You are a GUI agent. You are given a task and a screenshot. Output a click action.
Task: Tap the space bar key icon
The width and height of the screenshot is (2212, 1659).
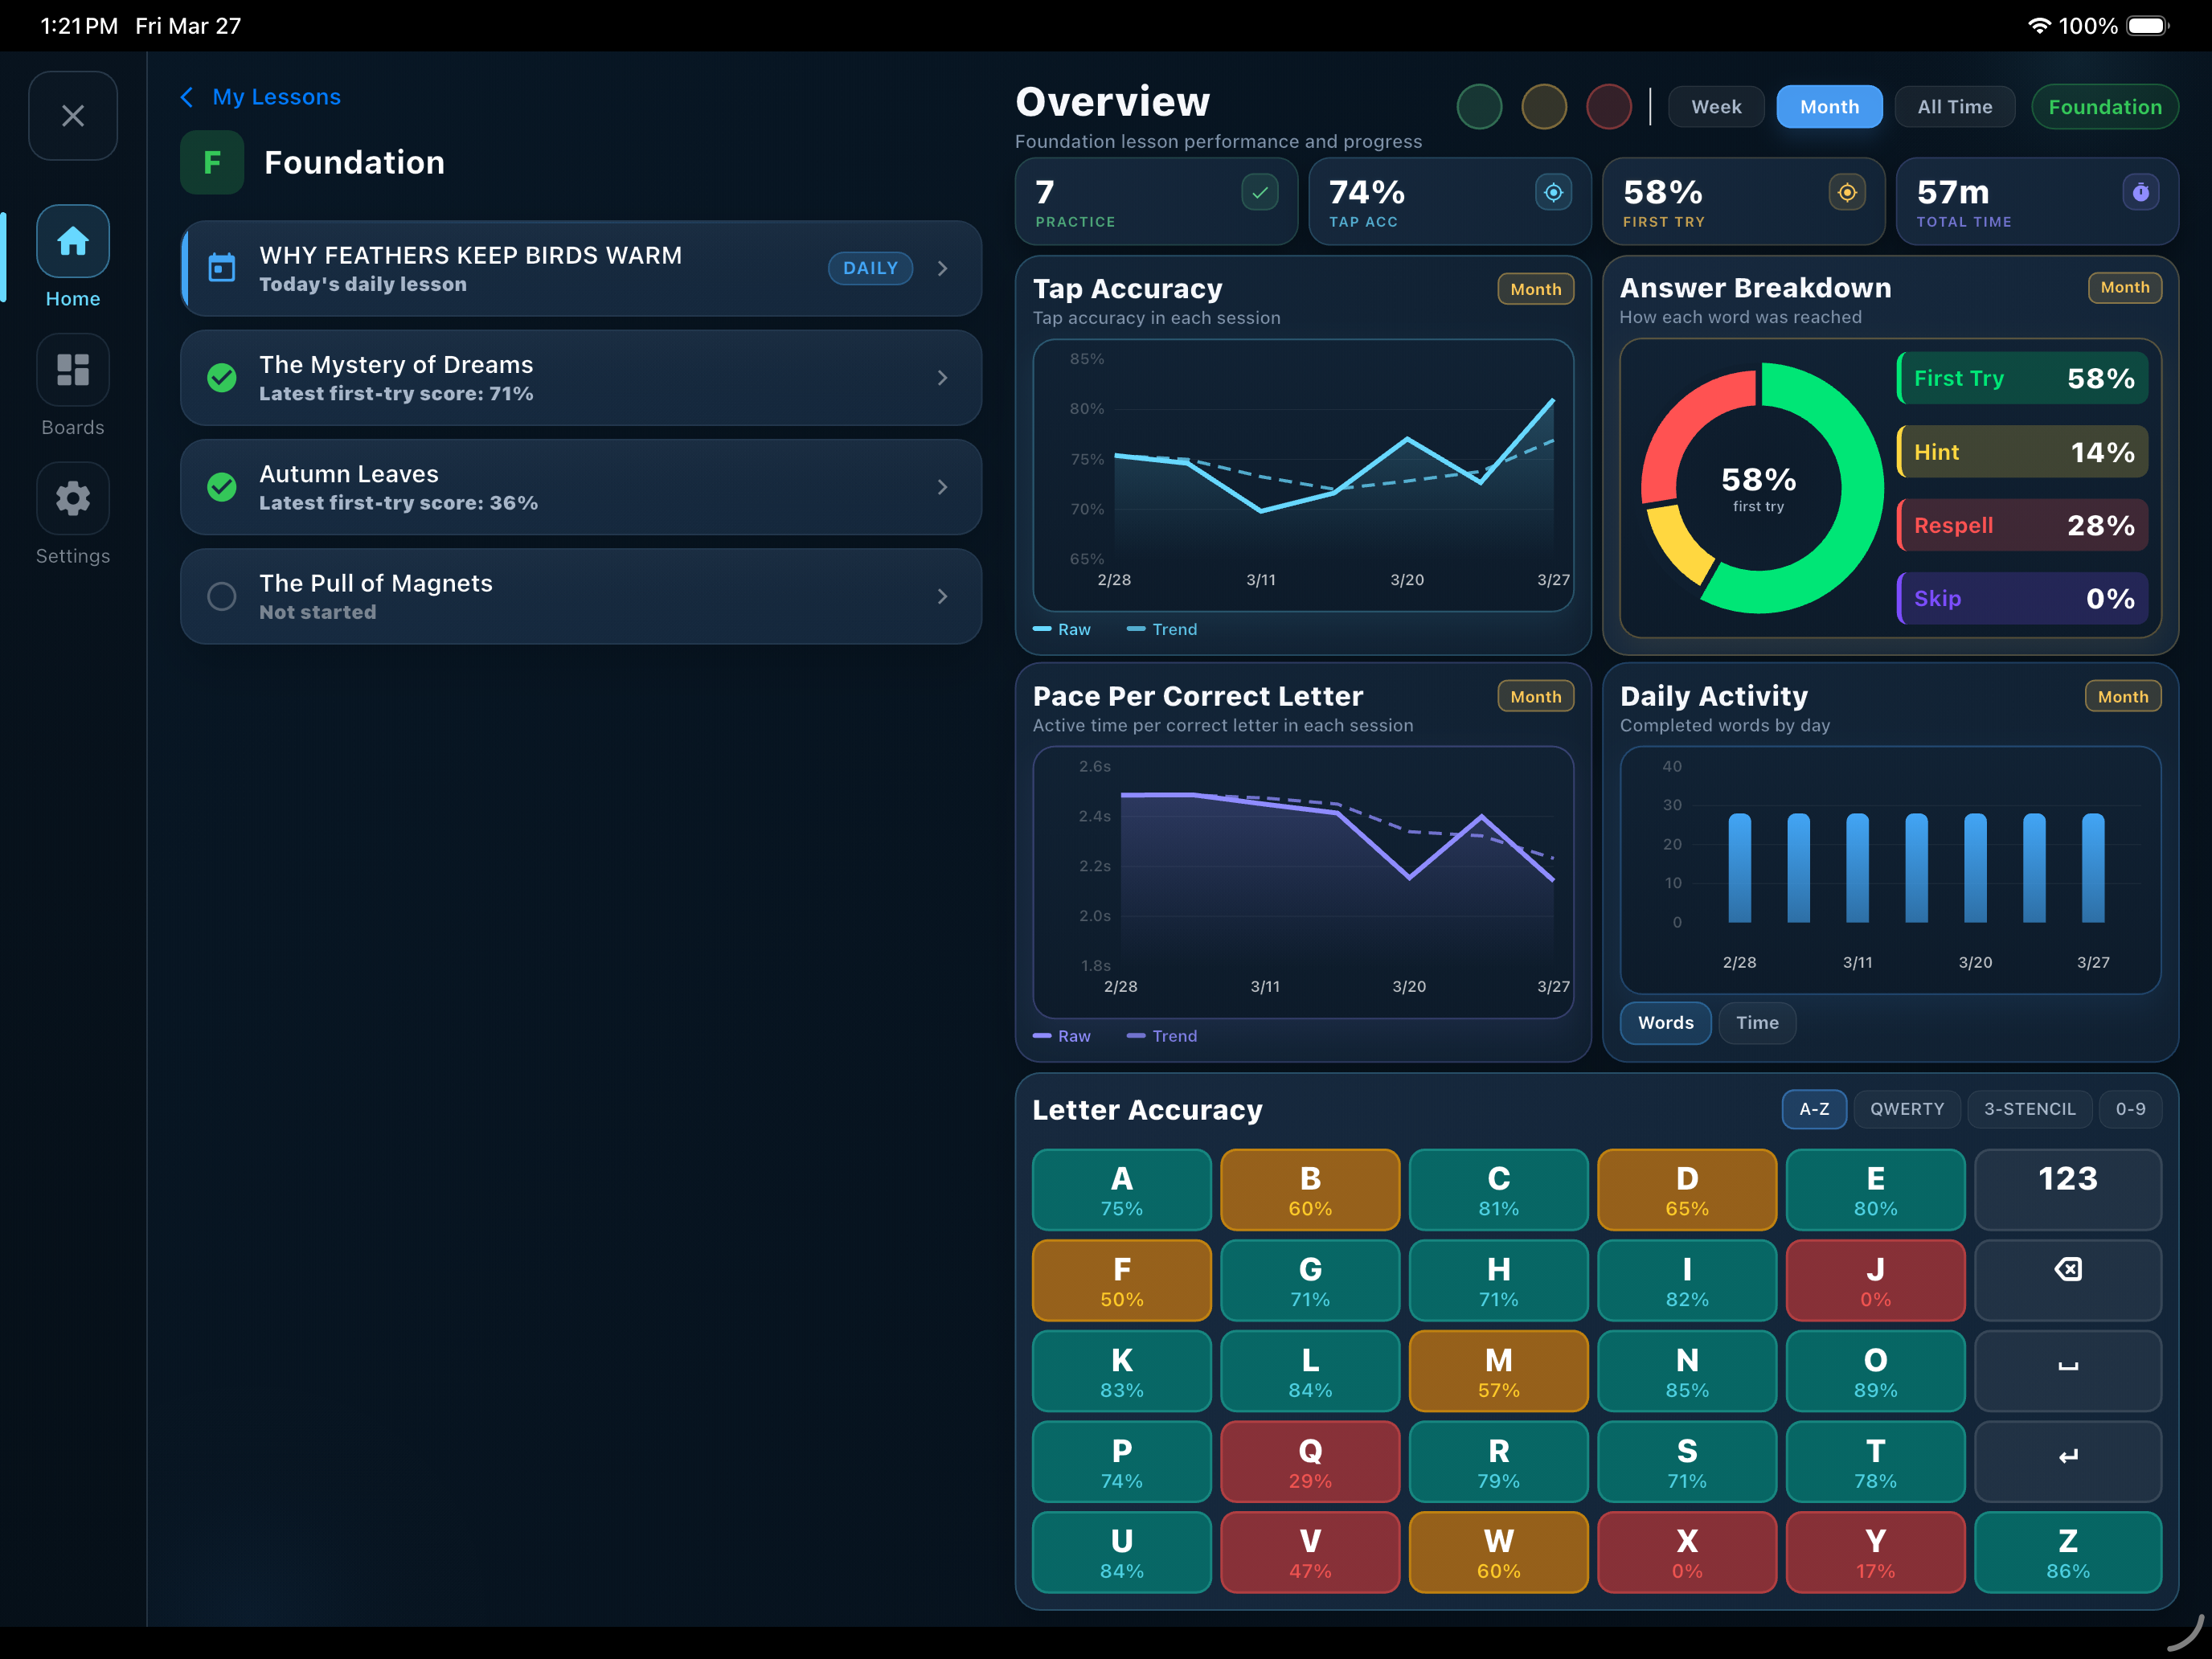click(2068, 1370)
